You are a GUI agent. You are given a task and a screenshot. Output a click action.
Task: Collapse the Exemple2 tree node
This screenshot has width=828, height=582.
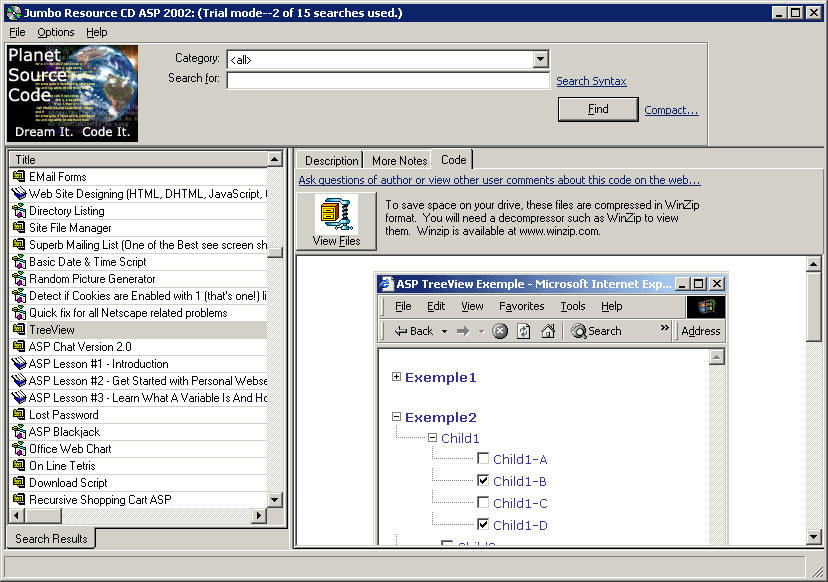(396, 417)
